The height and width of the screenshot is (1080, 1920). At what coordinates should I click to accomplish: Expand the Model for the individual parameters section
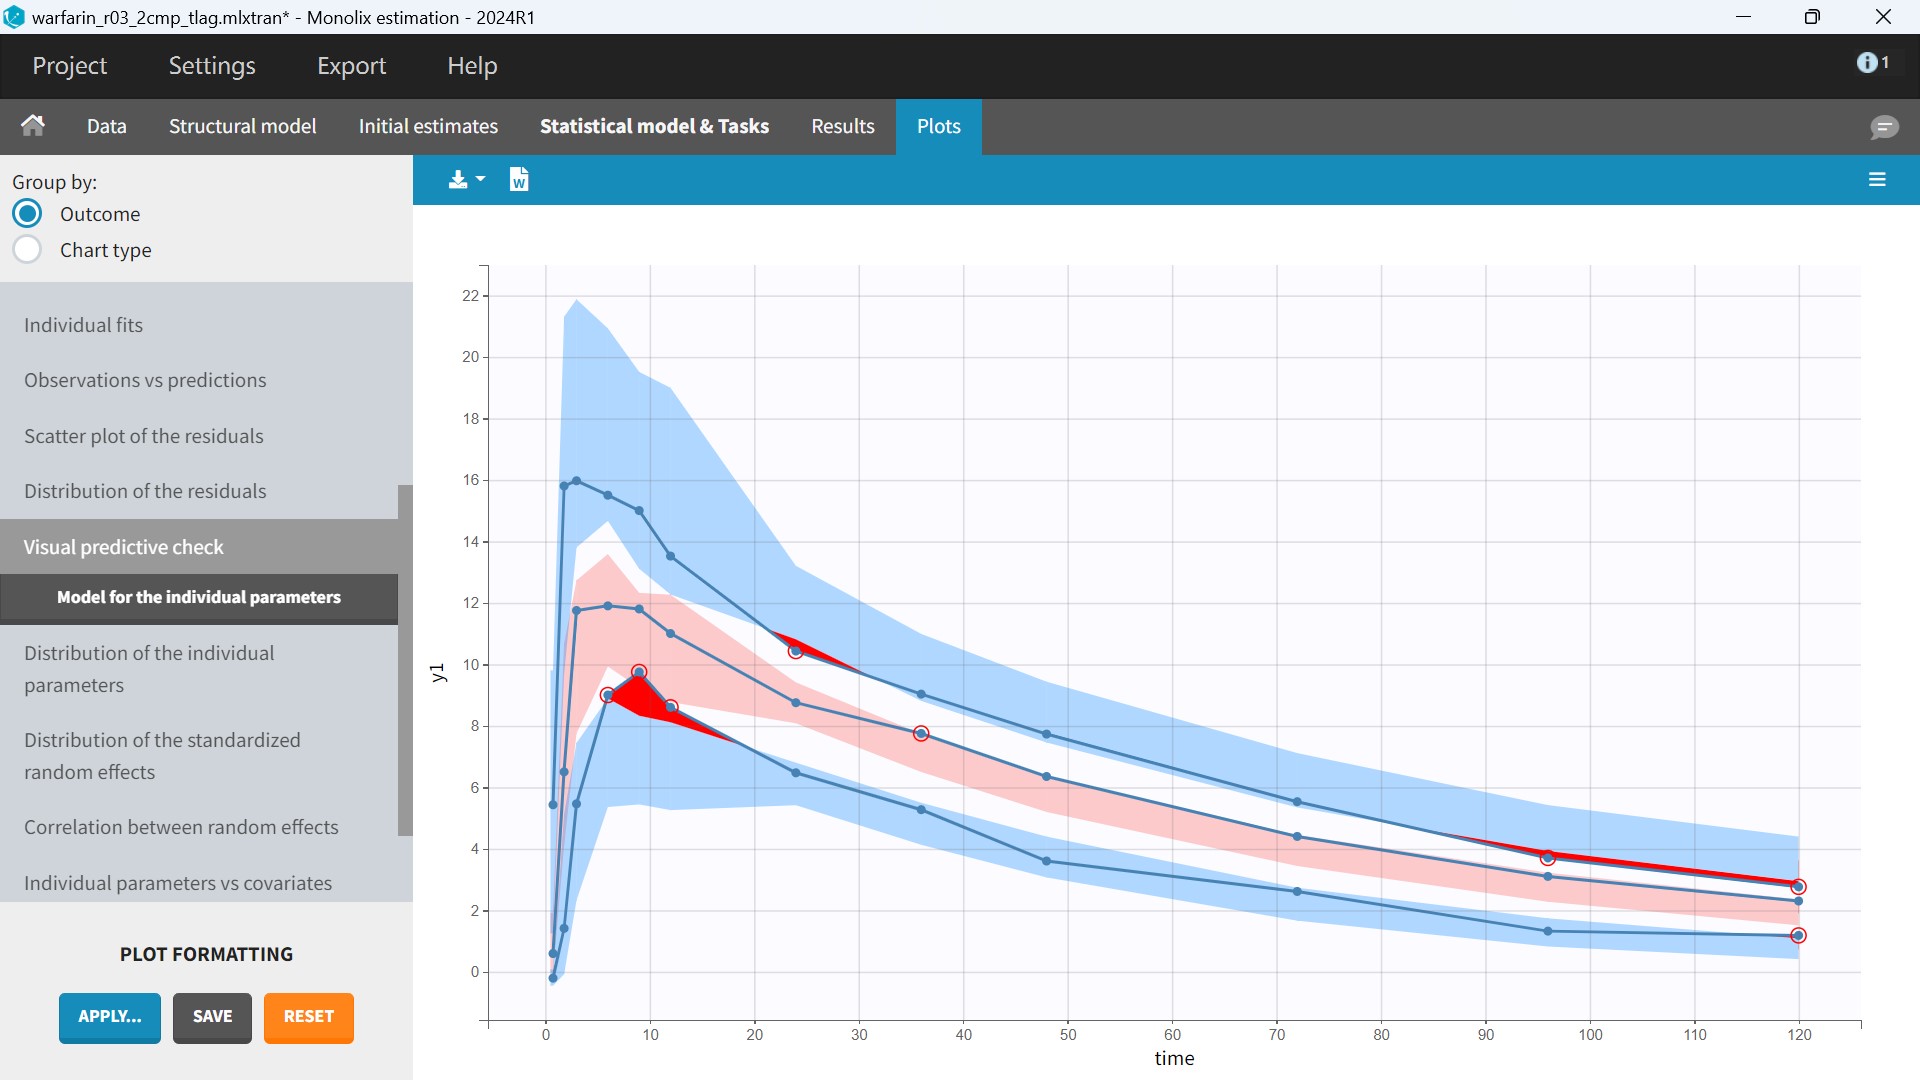(x=199, y=597)
